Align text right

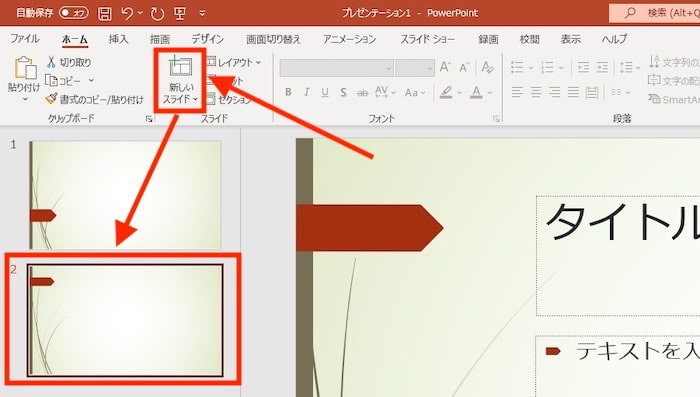click(554, 92)
